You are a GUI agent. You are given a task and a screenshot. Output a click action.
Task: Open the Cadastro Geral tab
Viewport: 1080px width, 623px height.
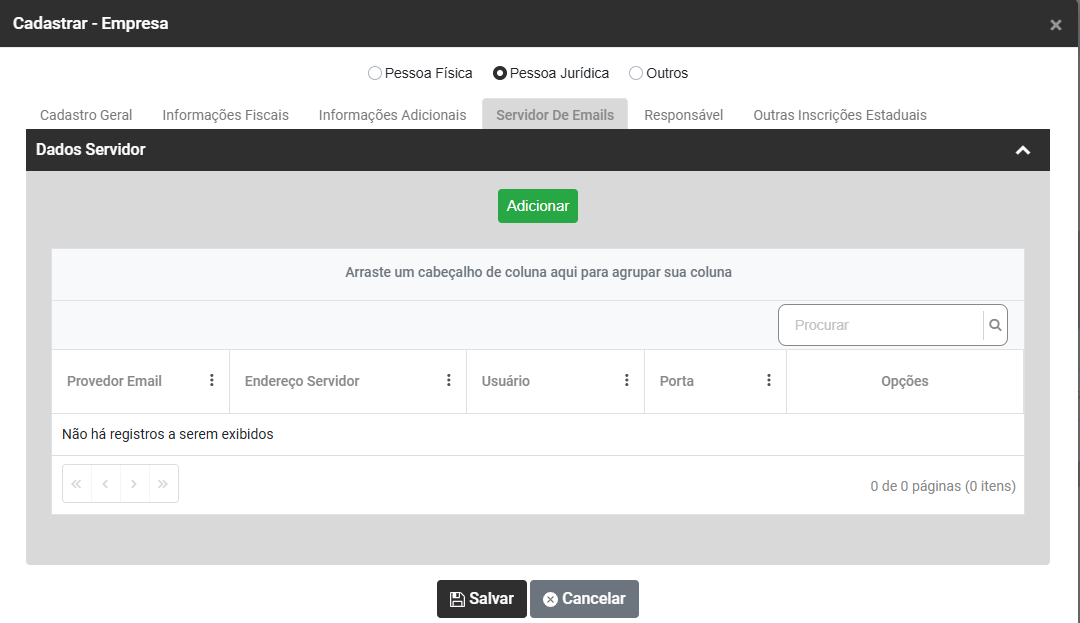[86, 115]
